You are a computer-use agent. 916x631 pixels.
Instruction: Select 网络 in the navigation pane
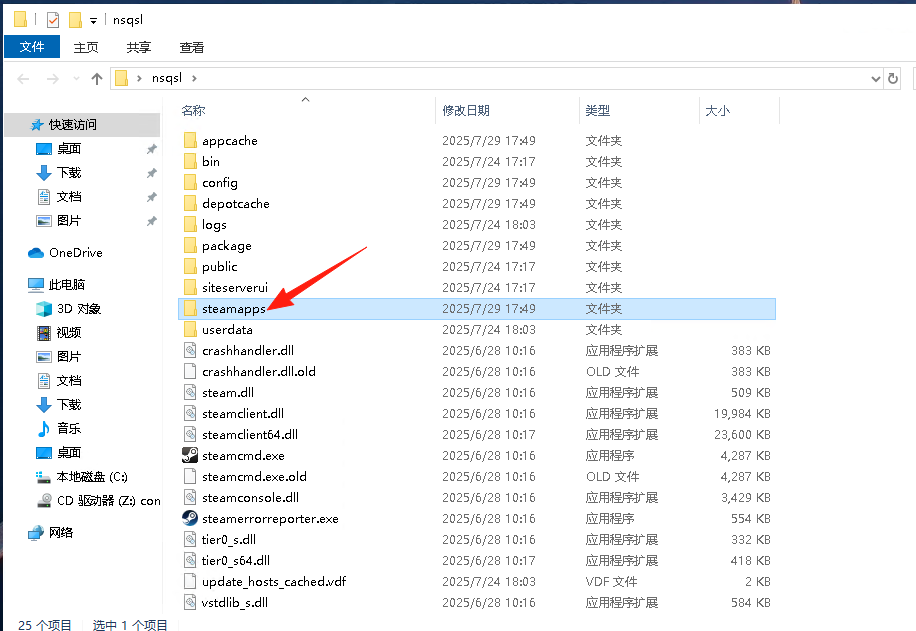(x=61, y=532)
